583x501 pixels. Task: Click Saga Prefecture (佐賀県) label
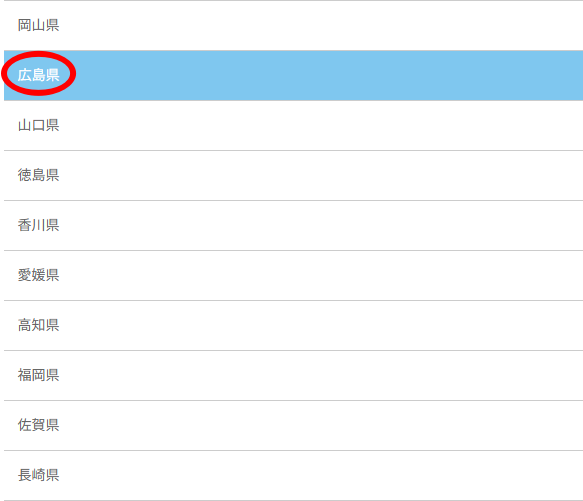click(39, 425)
